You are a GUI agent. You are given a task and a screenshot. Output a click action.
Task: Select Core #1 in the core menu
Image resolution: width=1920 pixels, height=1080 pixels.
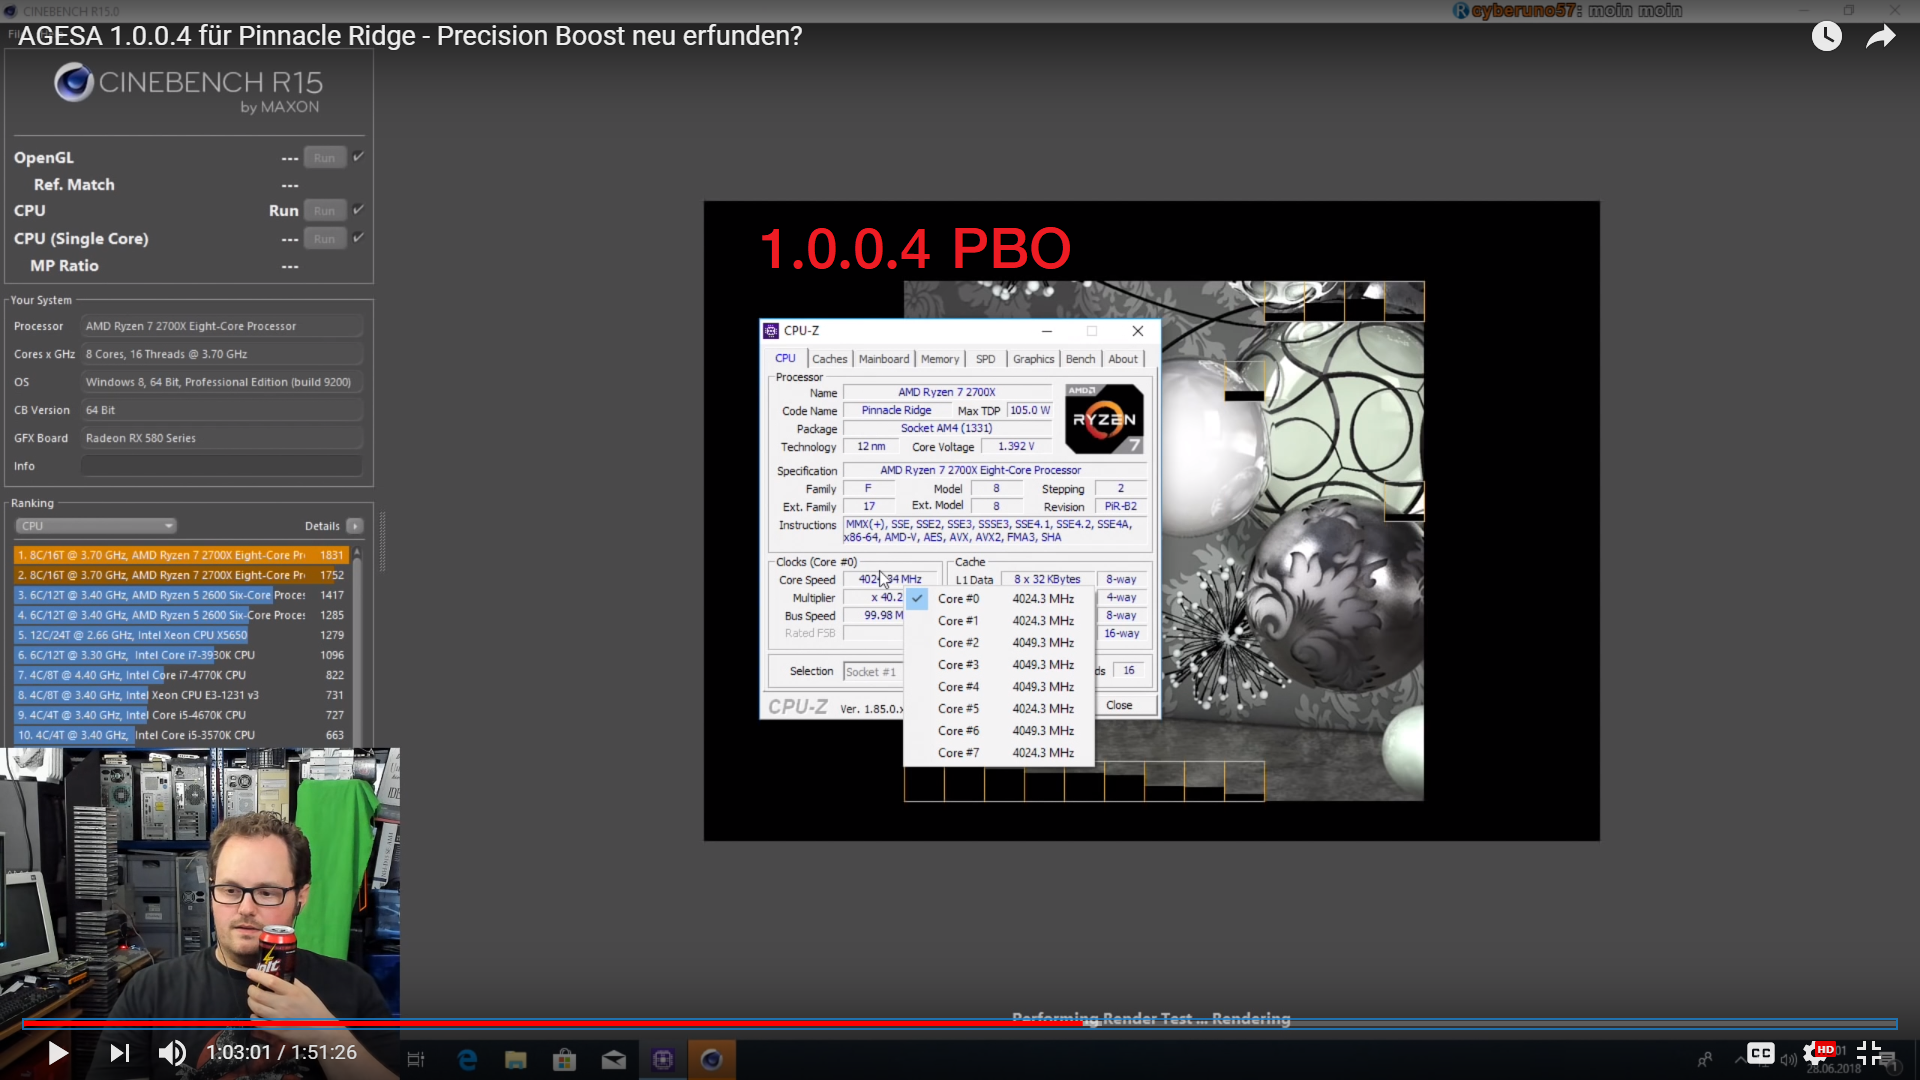tap(999, 621)
